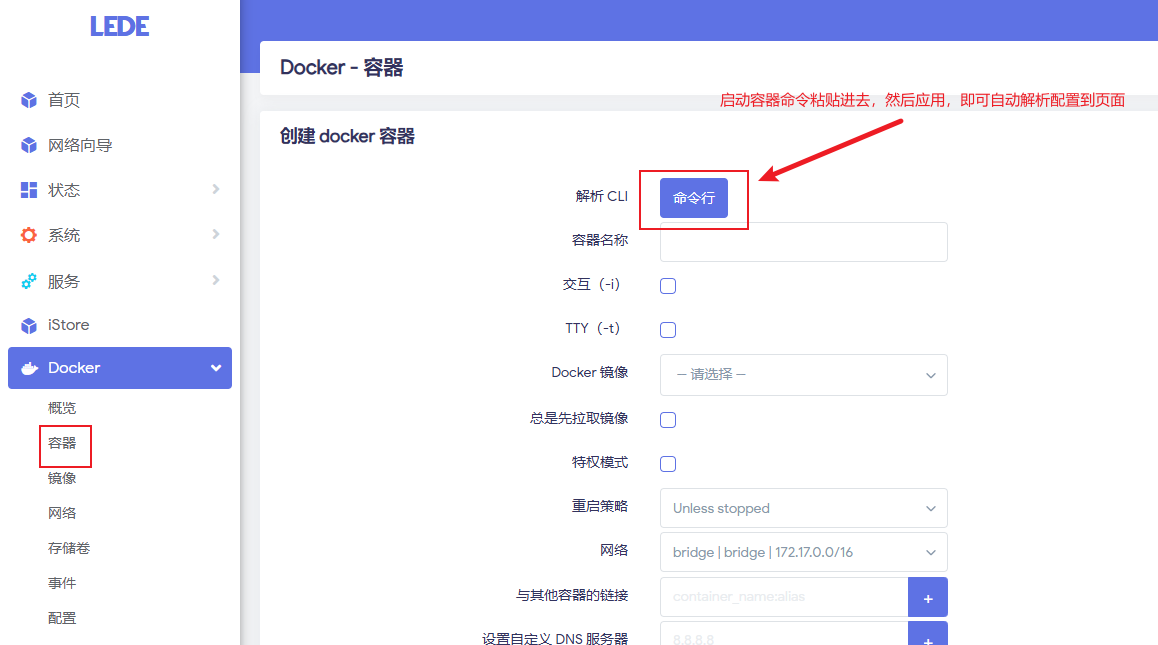Enable the 特权模式 checkbox

point(668,464)
